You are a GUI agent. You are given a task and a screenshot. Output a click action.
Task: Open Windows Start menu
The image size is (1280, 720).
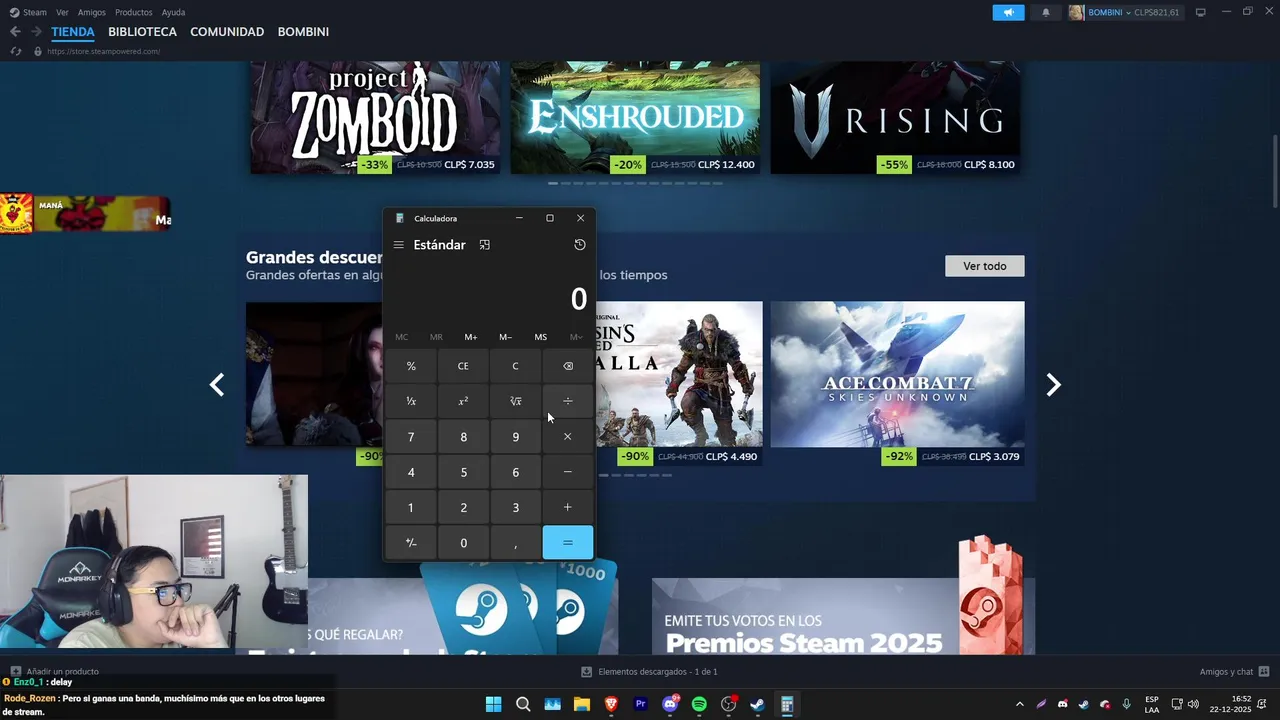click(494, 704)
